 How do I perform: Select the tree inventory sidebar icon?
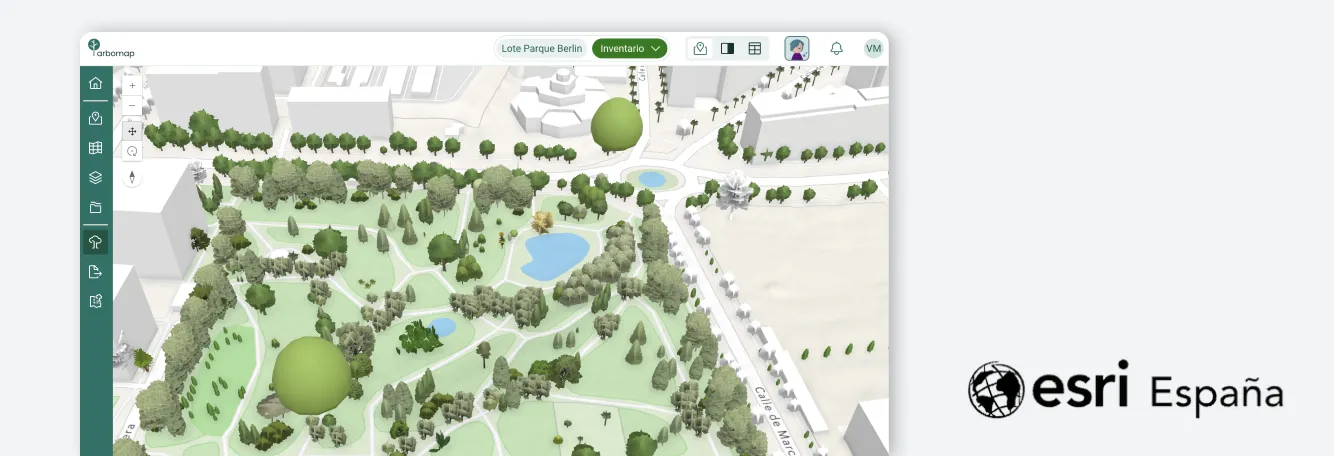(96, 242)
